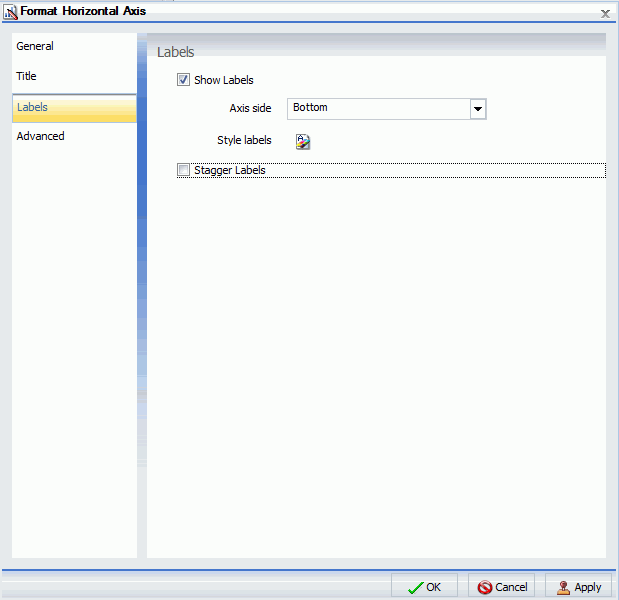Click the Cancel button
Screen dimensions: 619x600
501,587
